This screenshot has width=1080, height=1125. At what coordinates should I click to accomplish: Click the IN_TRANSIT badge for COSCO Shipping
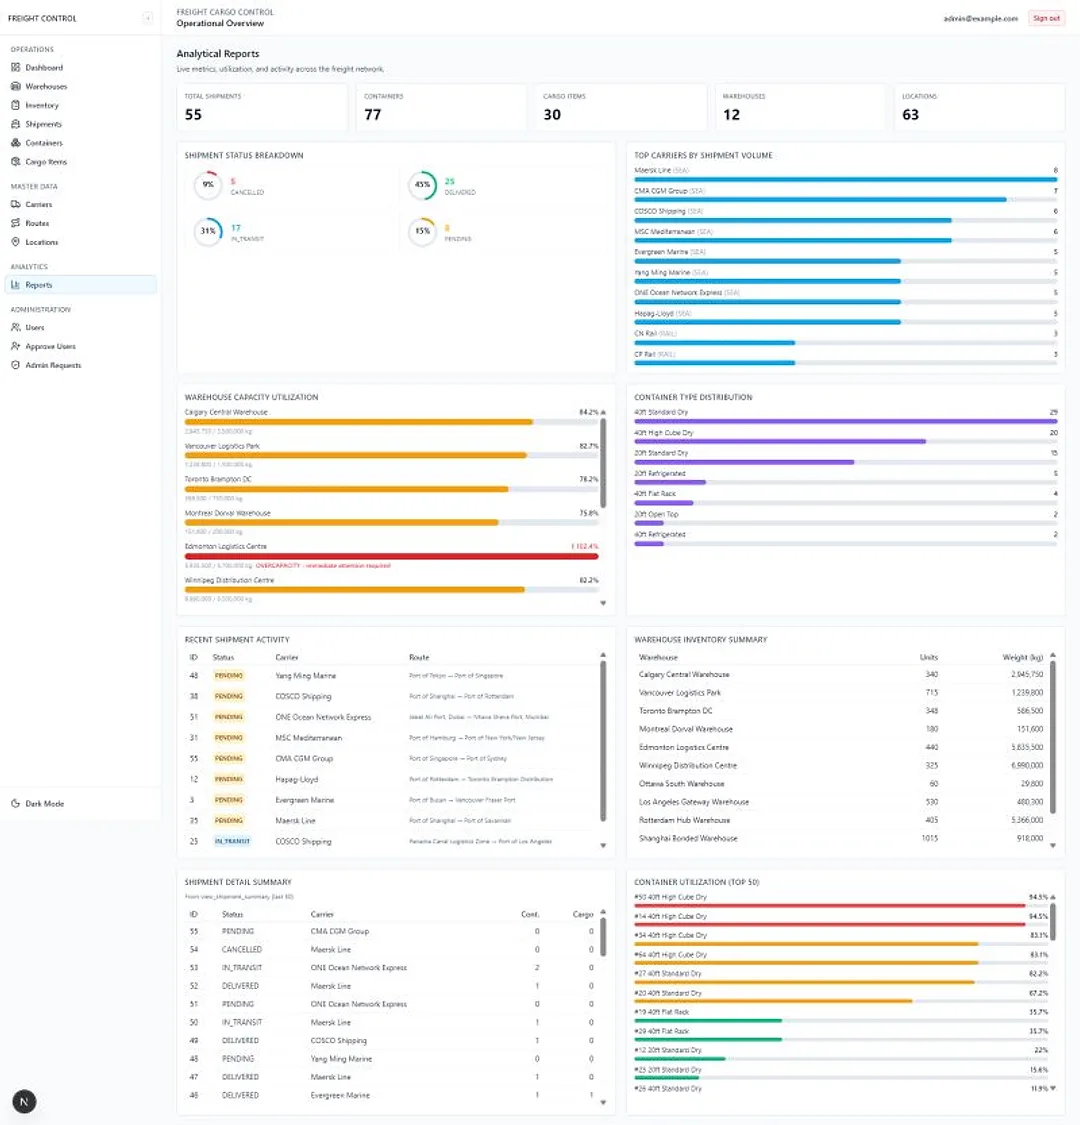click(x=233, y=841)
